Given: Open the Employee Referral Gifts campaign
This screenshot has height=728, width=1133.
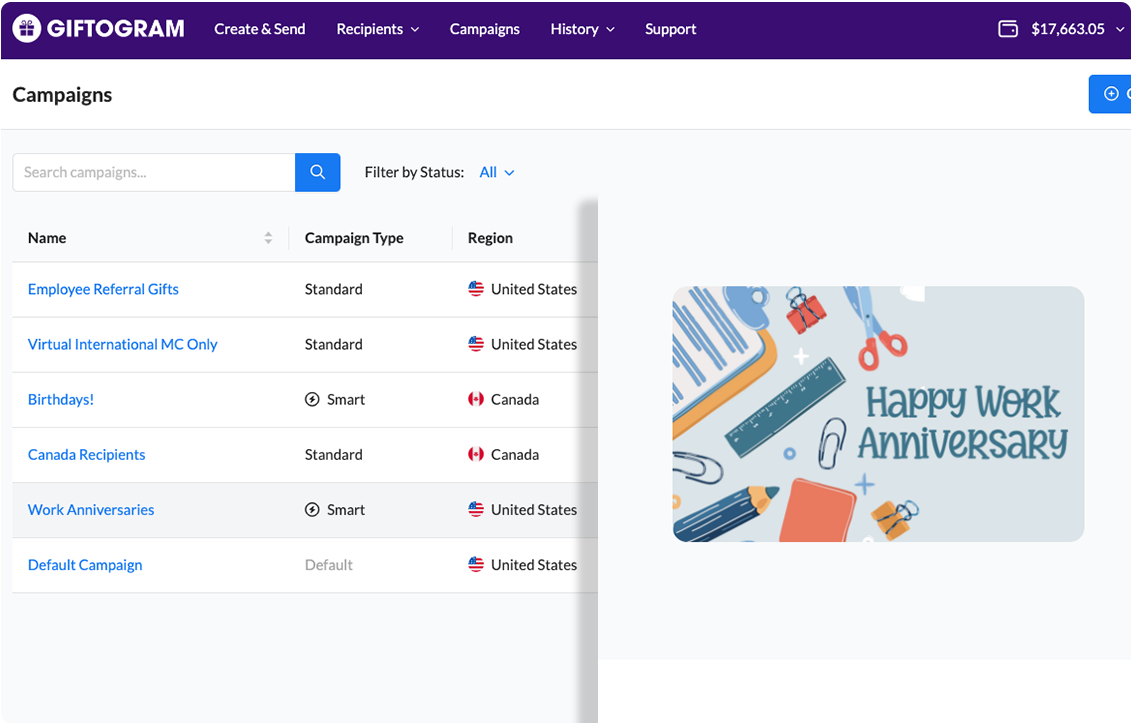Looking at the screenshot, I should 103,289.
